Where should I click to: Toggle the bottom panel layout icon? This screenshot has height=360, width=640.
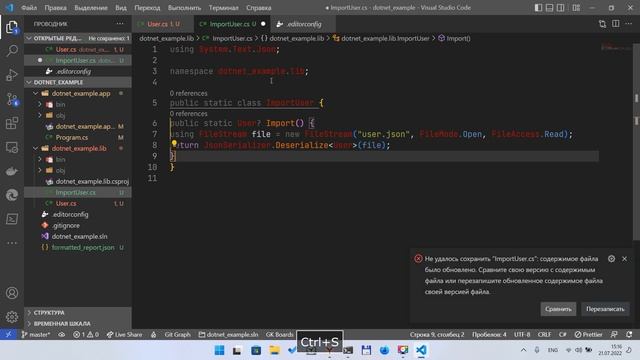tap(549, 7)
